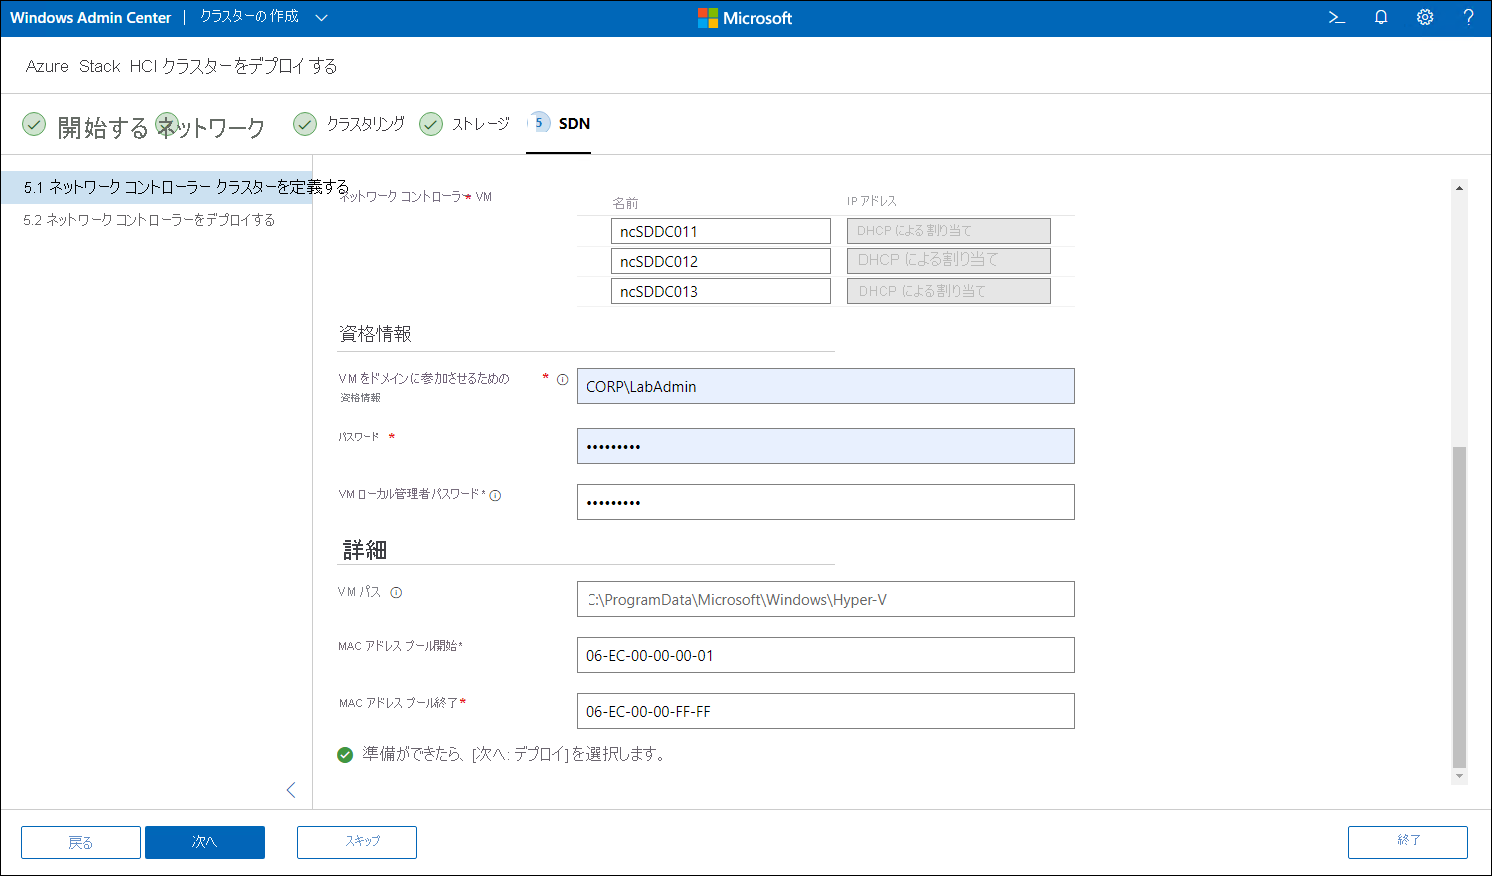
Task: Collapse the left navigation pane chevron
Action: (291, 790)
